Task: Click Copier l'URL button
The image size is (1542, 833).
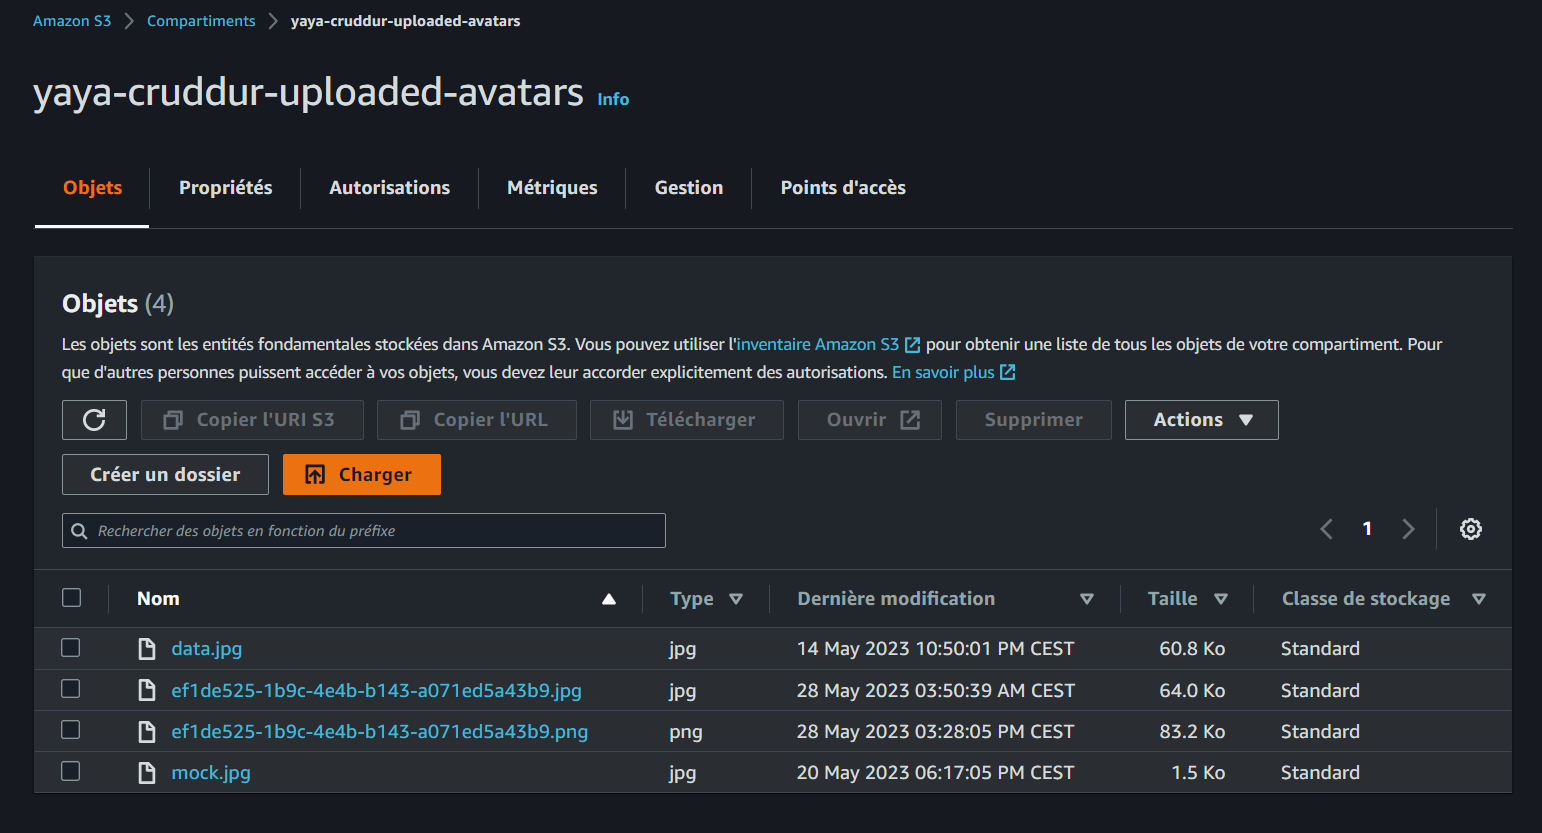Action: [x=477, y=420]
